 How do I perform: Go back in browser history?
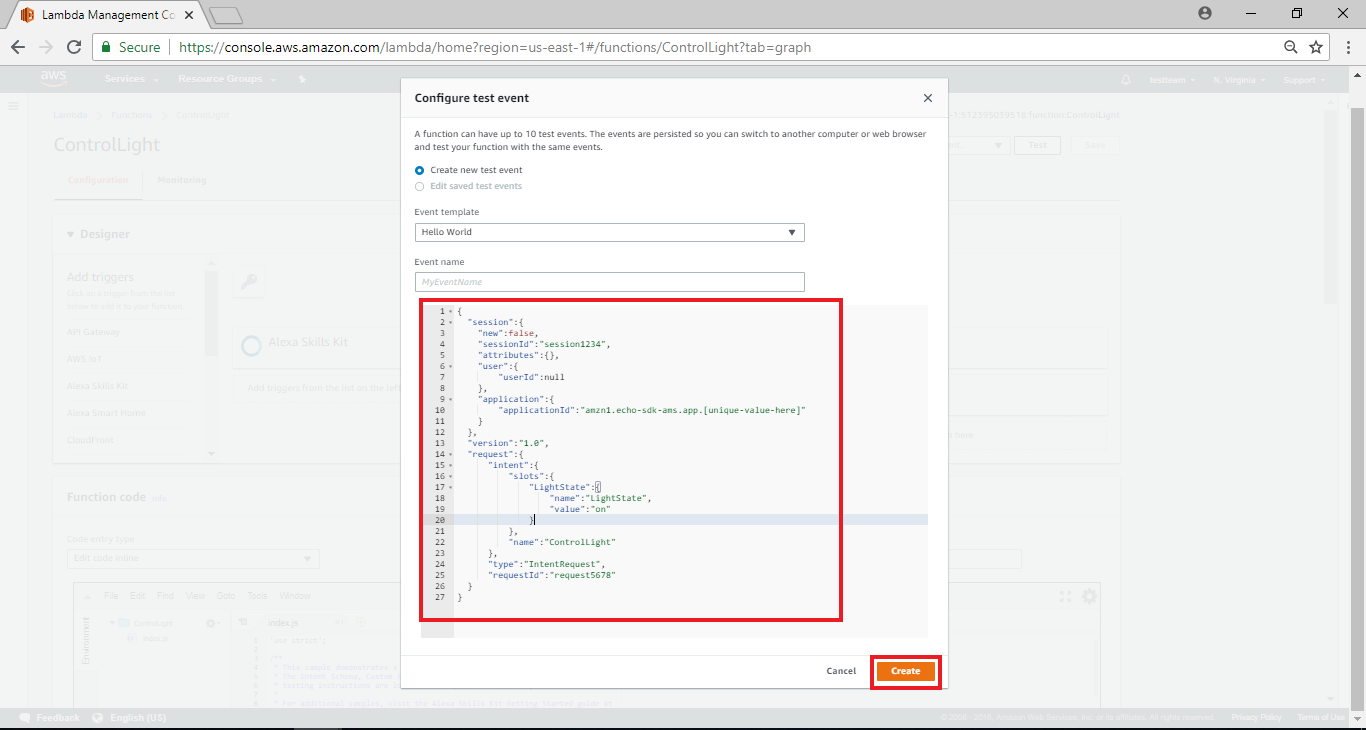point(18,47)
